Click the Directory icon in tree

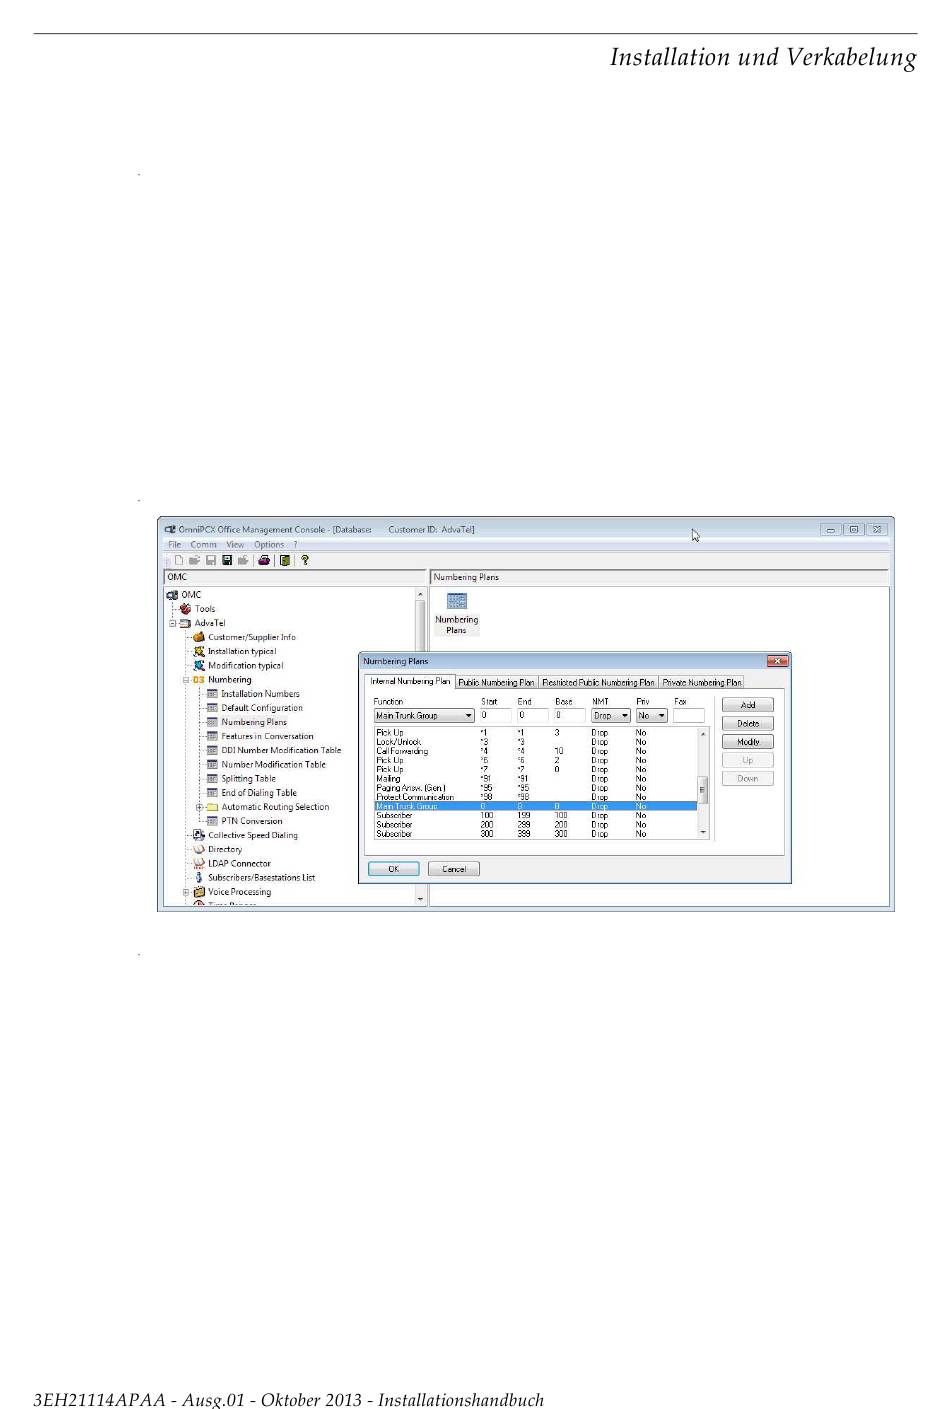click(x=199, y=849)
